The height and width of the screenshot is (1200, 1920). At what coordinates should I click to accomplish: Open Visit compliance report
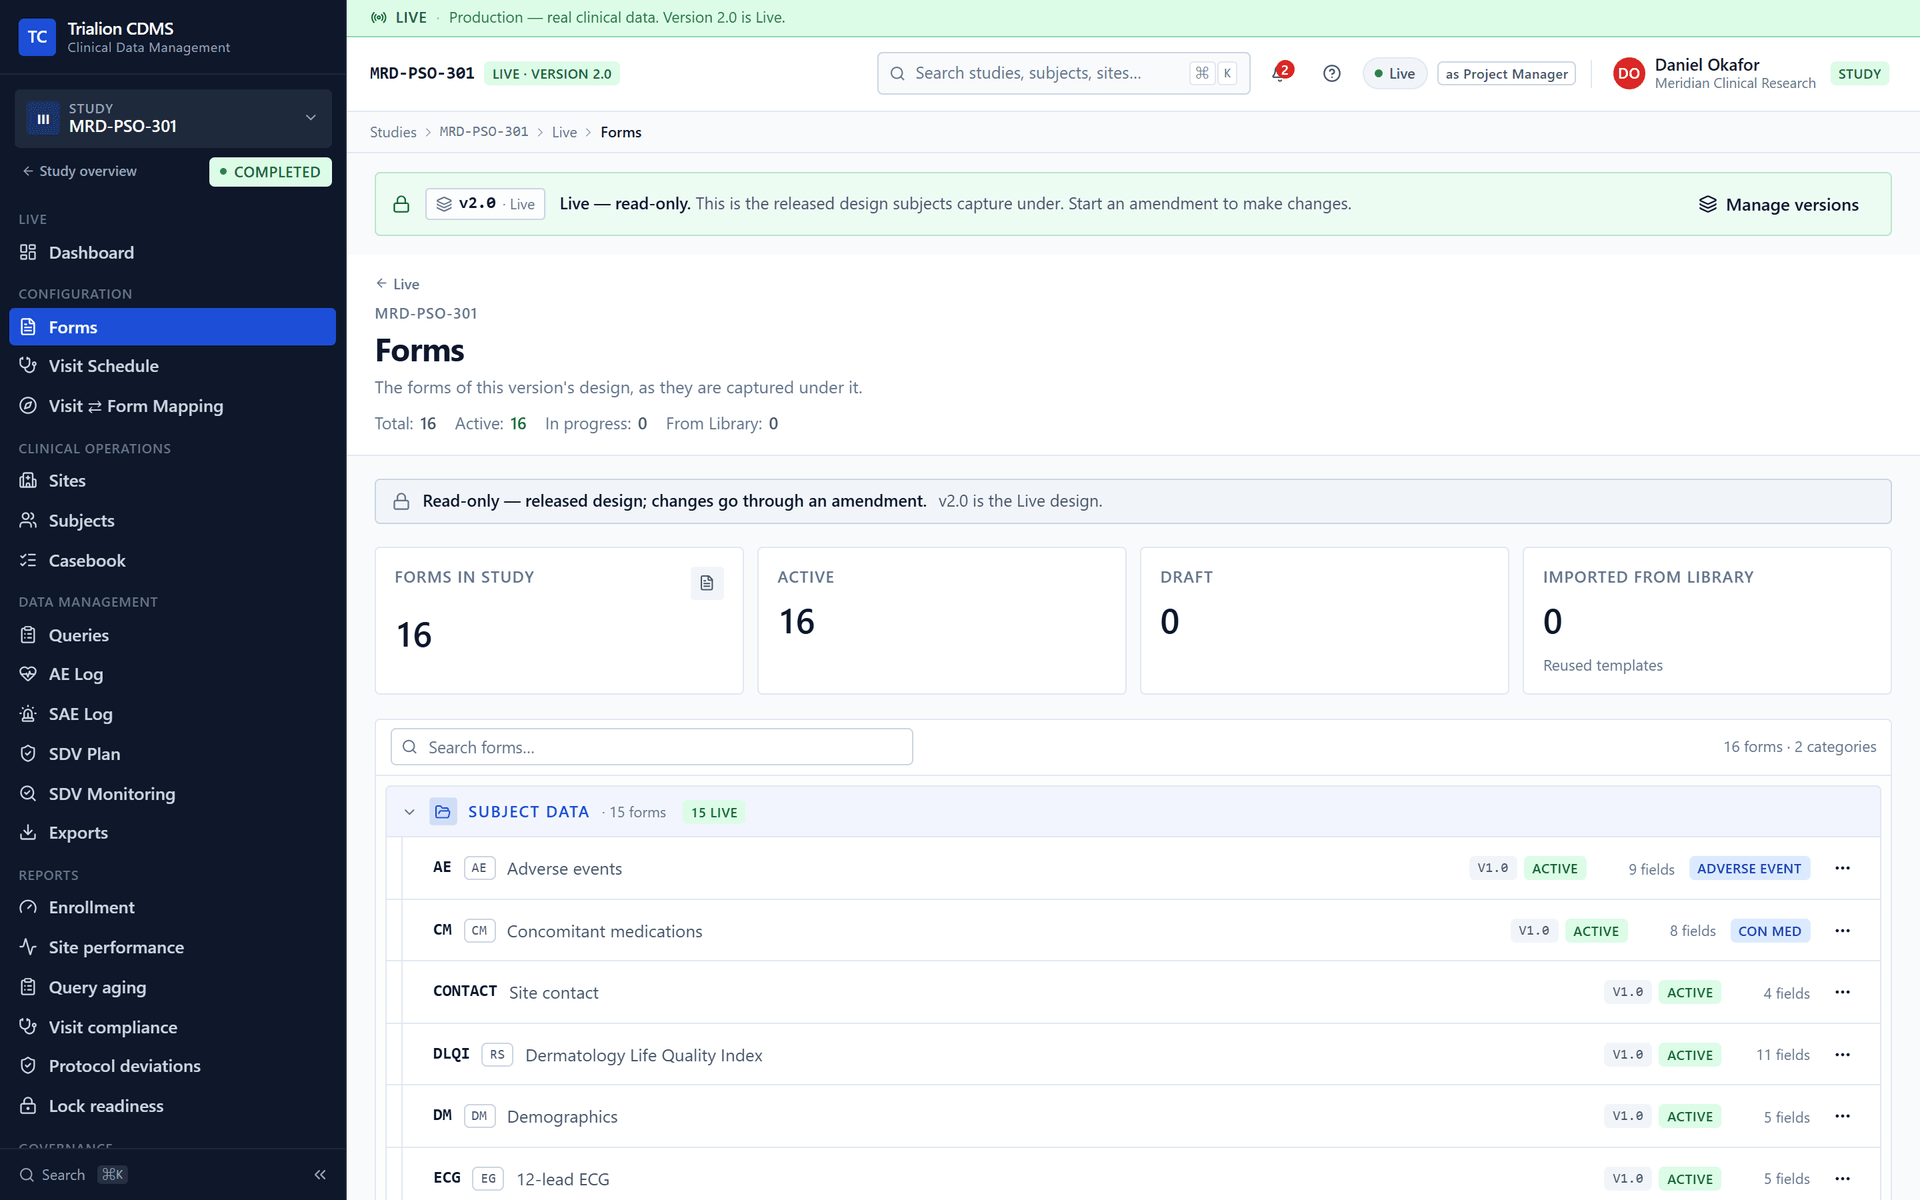172,1027
